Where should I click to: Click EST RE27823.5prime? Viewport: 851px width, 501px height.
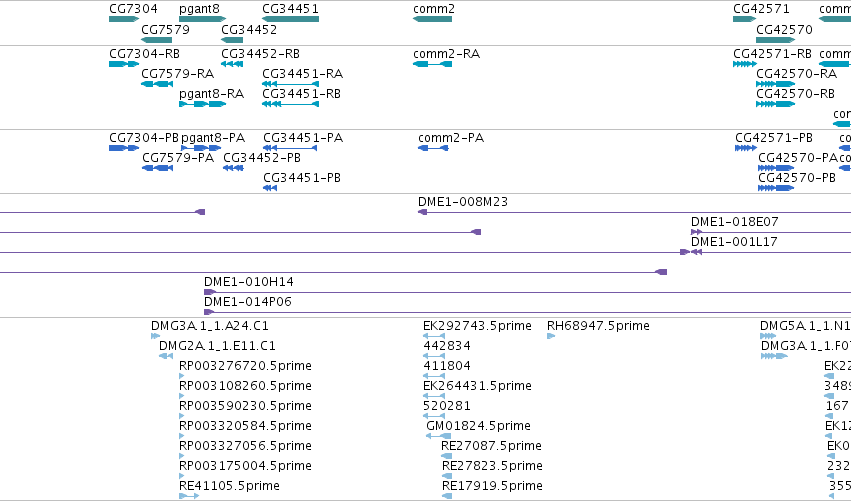(492, 466)
